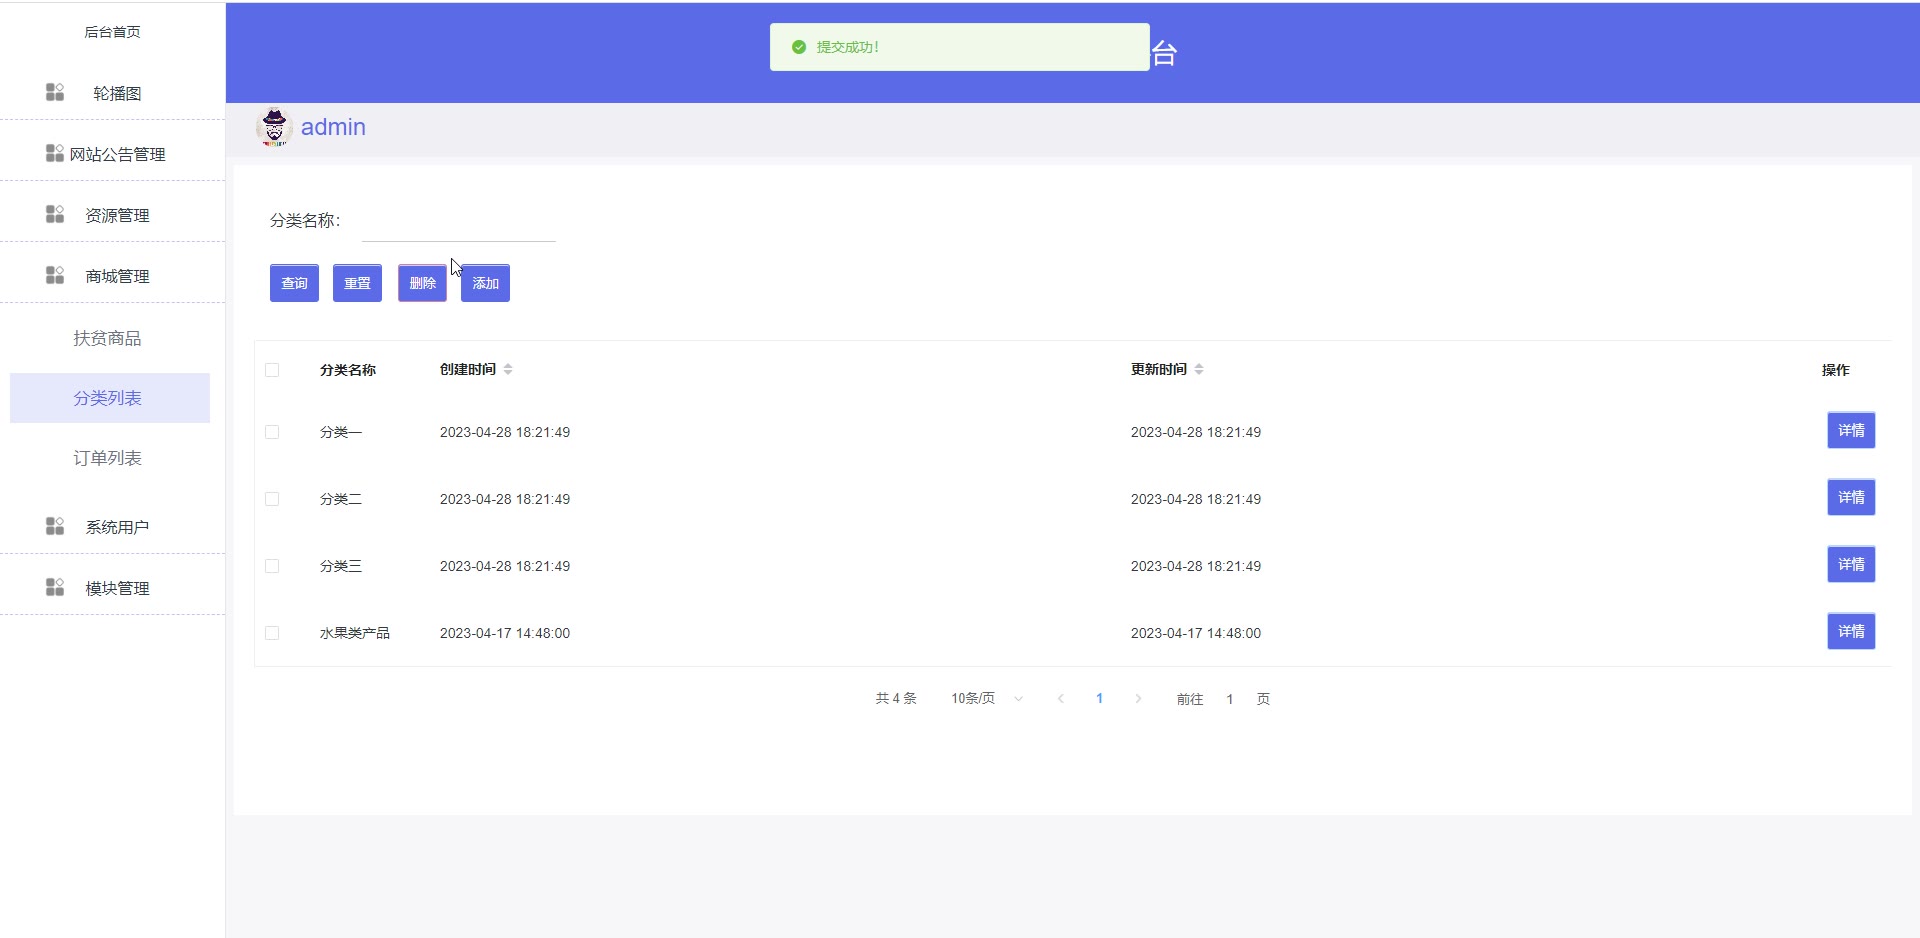The height and width of the screenshot is (938, 1920).
Task: Toggle the select-all header checkbox
Action: (x=272, y=370)
